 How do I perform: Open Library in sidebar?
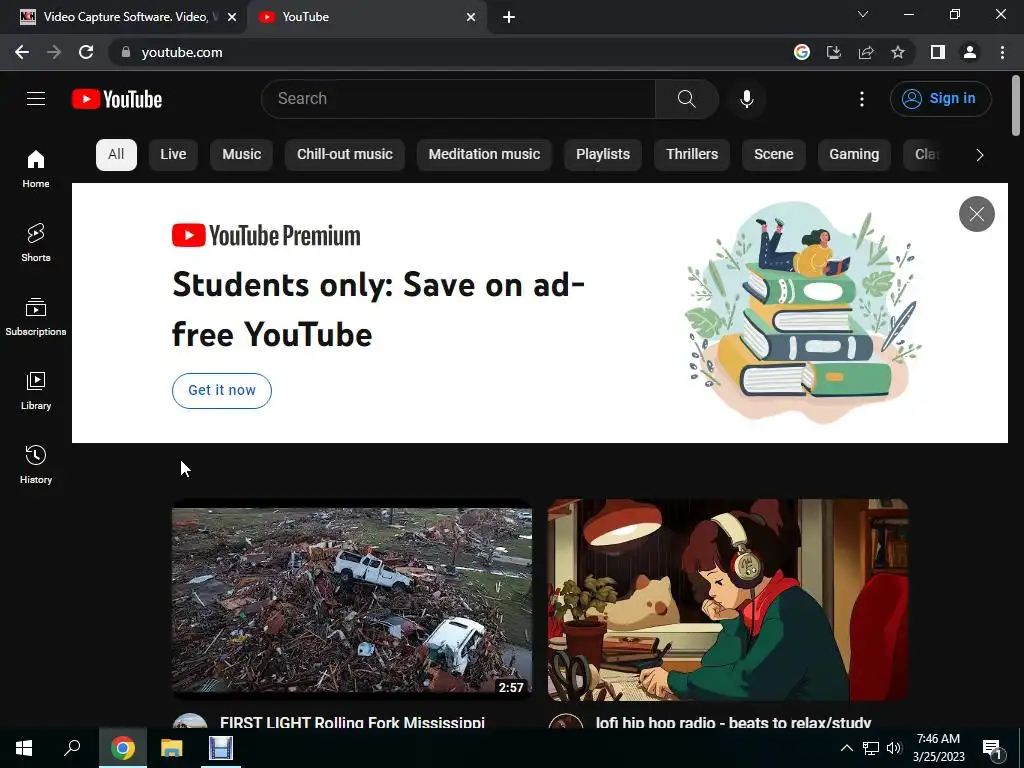click(36, 390)
